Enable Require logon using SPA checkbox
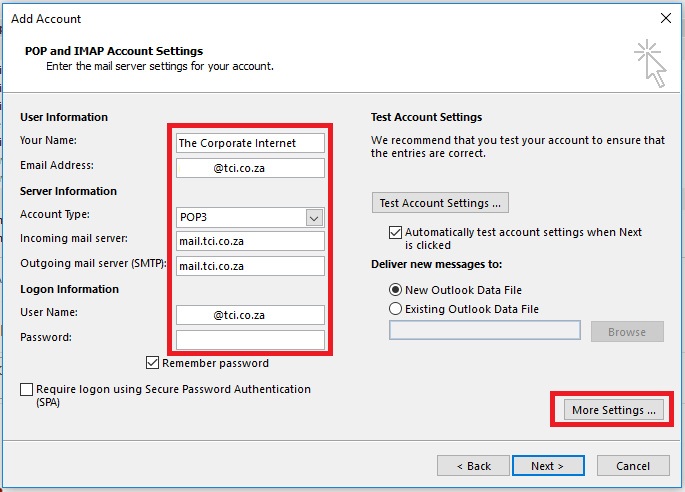685x492 pixels. pyautogui.click(x=26, y=389)
